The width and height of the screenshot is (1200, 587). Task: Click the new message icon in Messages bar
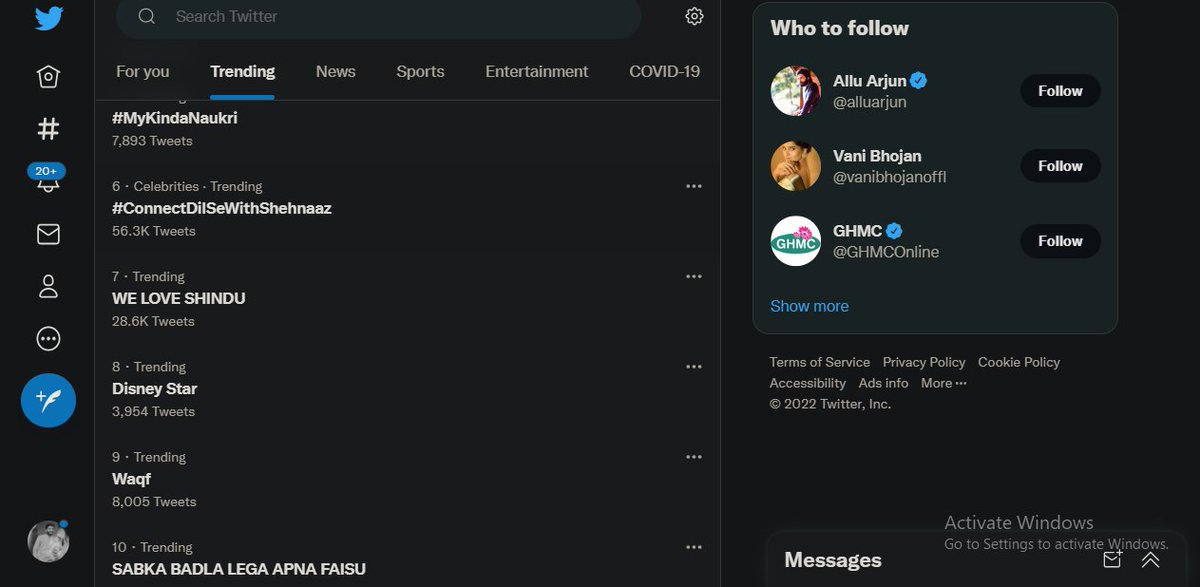pos(1112,560)
